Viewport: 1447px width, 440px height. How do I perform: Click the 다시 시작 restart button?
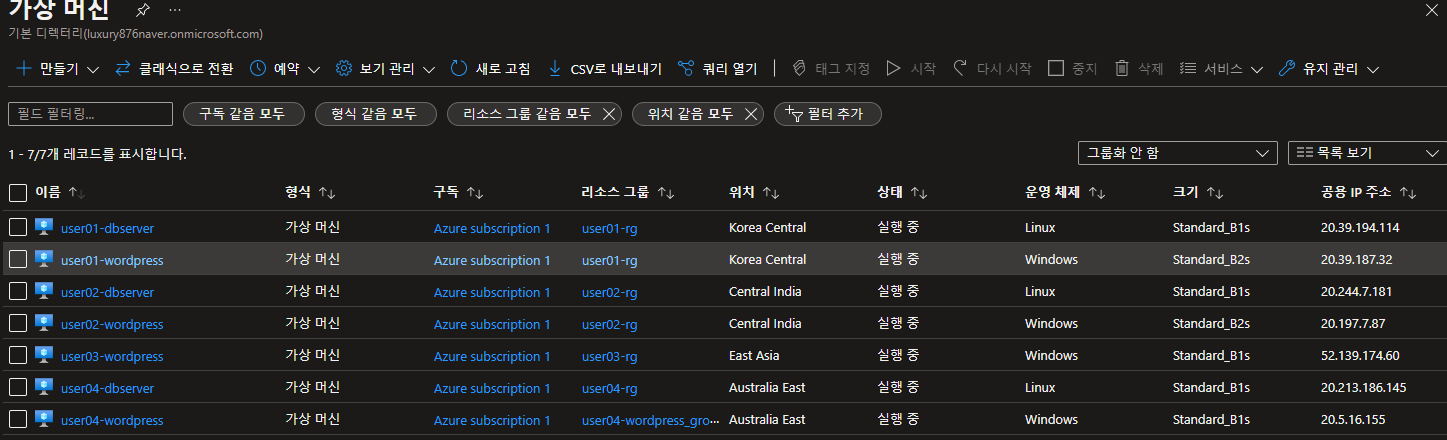coord(991,69)
